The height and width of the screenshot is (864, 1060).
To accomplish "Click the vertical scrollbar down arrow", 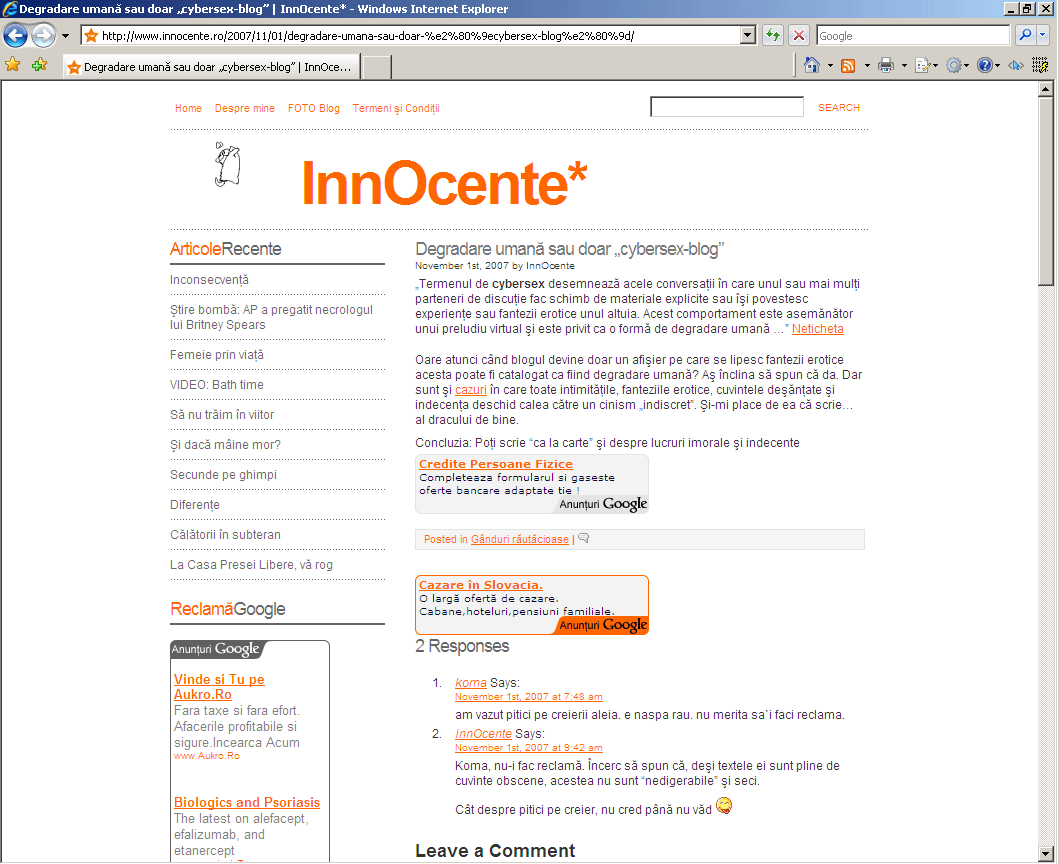I will (x=1046, y=855).
